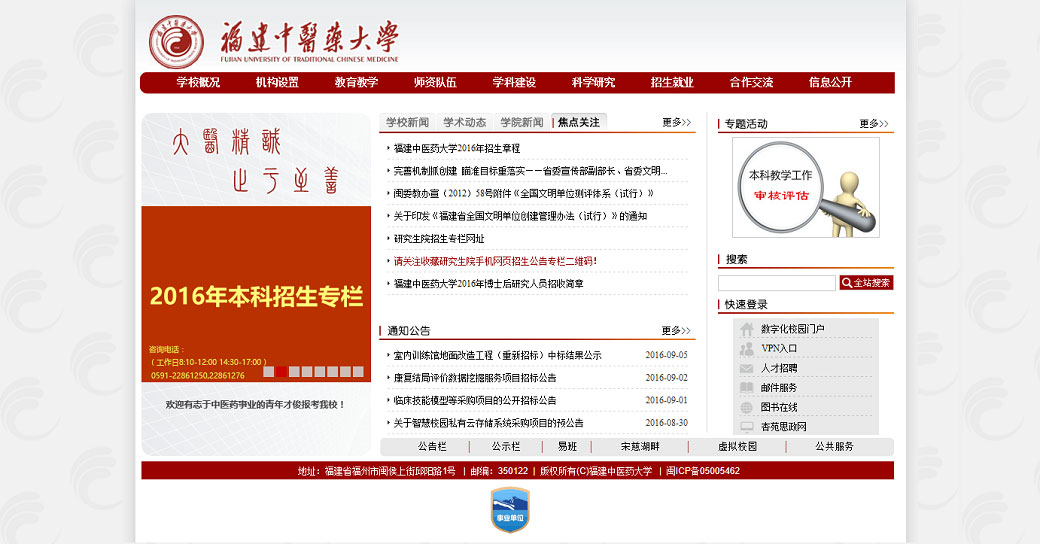Click 公共服务 in the bottom link bar
1040x544 pixels.
coord(834,446)
